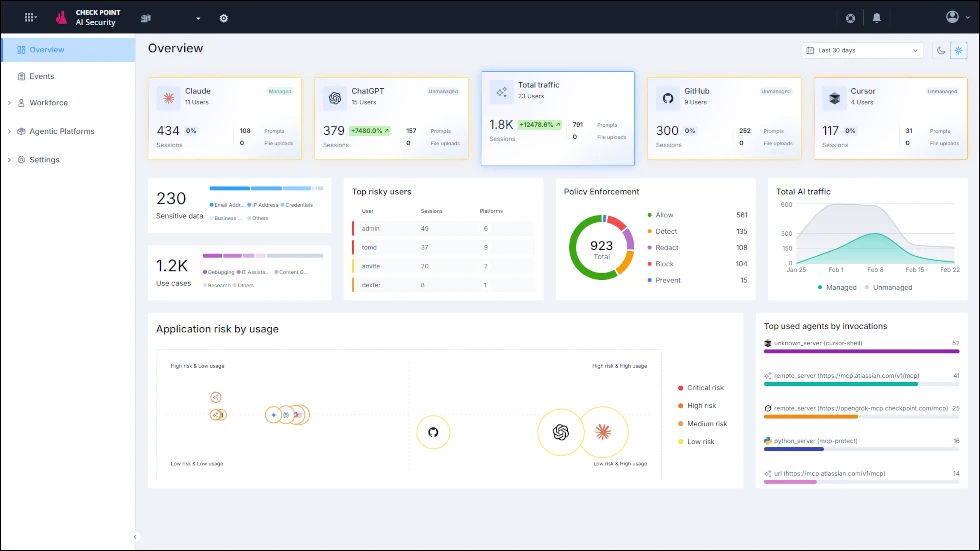
Task: Click the 1.2K Use cases bar
Action: 262,256
